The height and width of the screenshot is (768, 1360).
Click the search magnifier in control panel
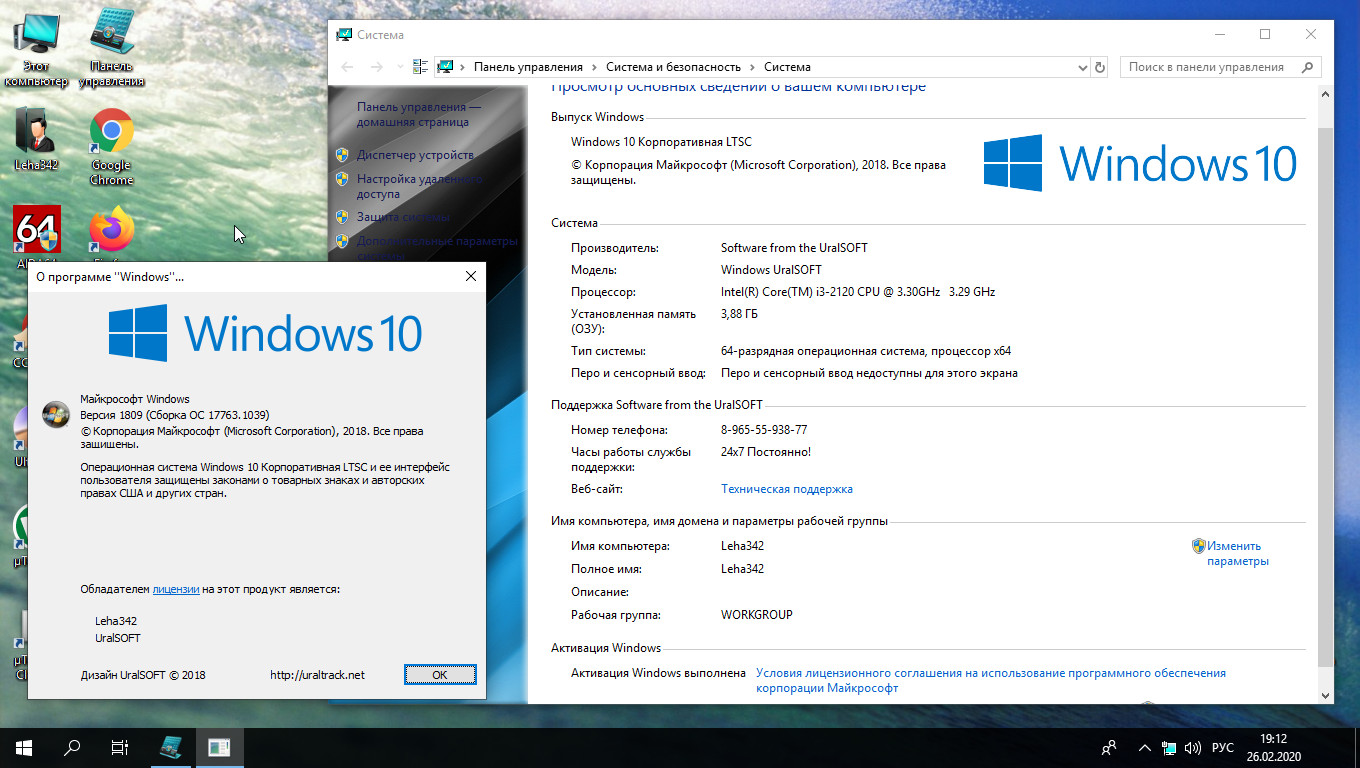1307,67
